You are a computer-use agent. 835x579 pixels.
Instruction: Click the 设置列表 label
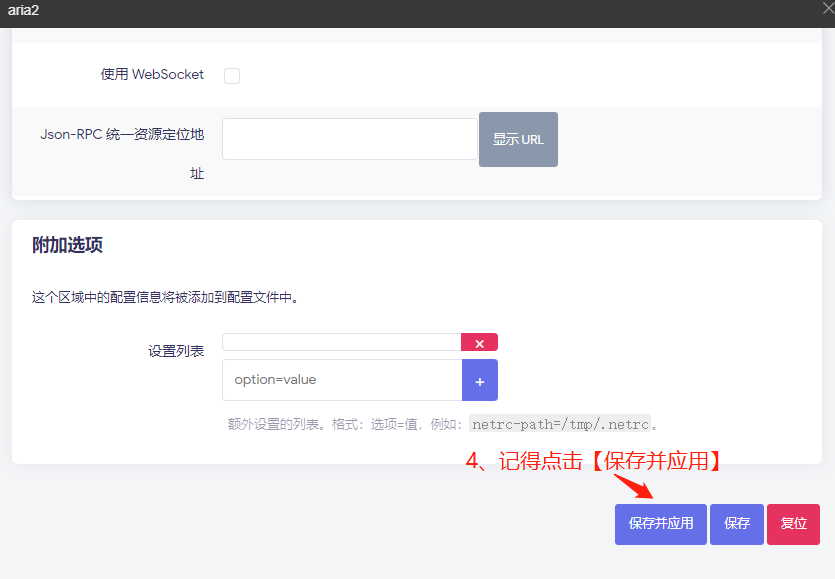tap(176, 351)
